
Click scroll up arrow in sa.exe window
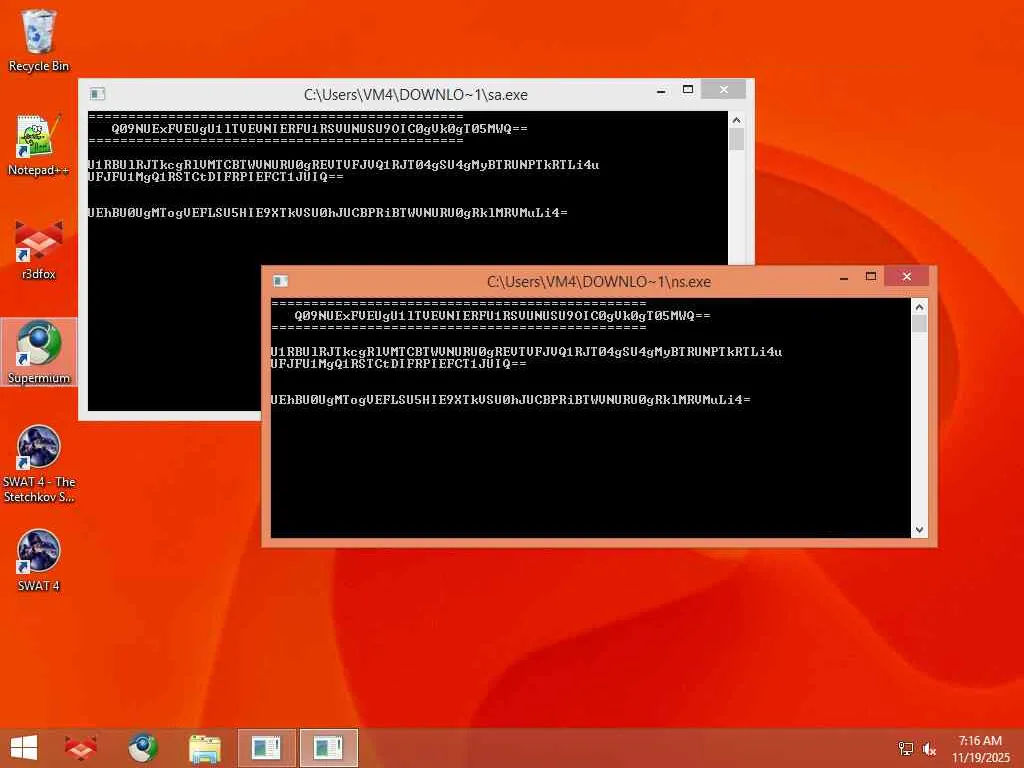[x=737, y=120]
